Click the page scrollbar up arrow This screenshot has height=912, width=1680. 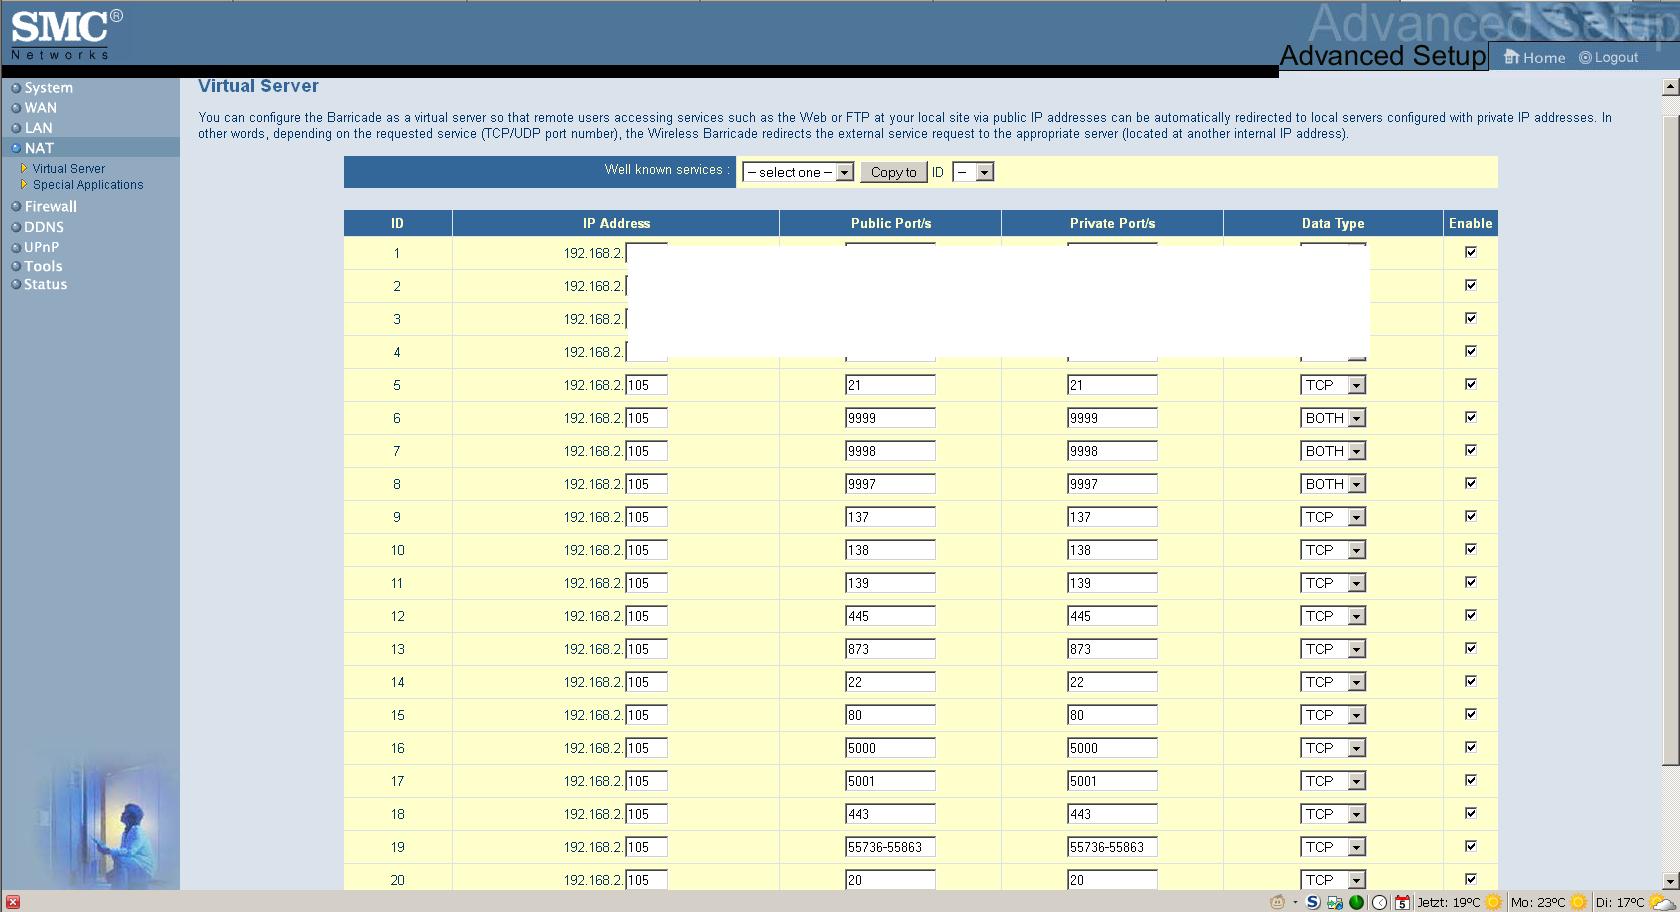(1670, 87)
